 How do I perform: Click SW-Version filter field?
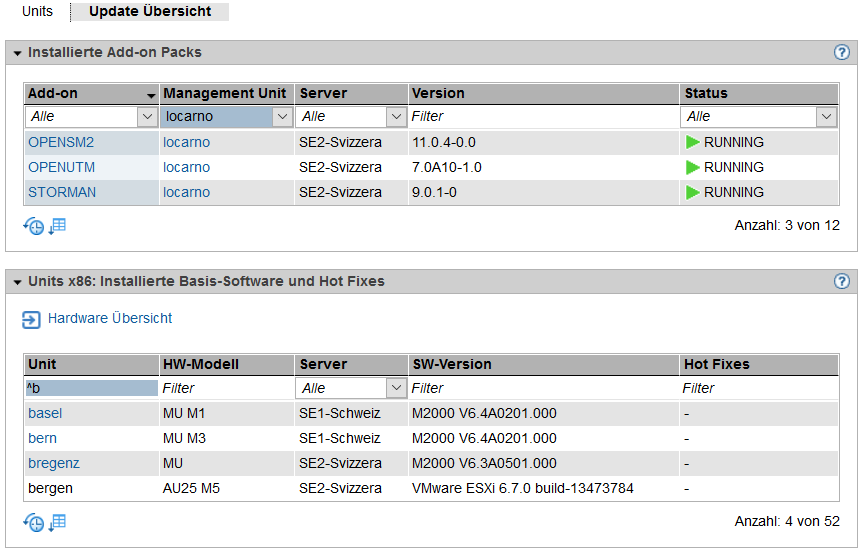(x=544, y=388)
